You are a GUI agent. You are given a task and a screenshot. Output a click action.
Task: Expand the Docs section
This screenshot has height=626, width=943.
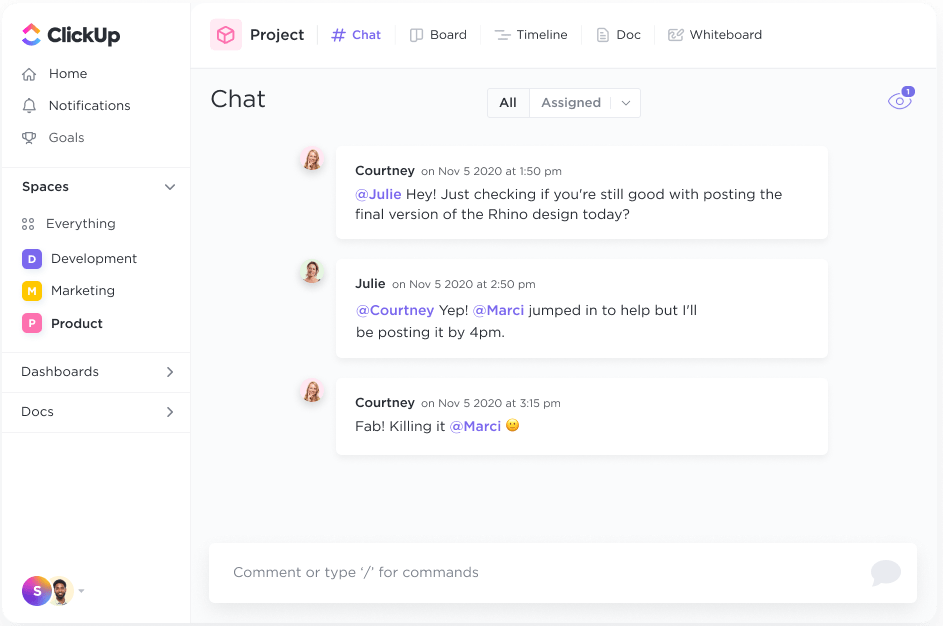[170, 412]
